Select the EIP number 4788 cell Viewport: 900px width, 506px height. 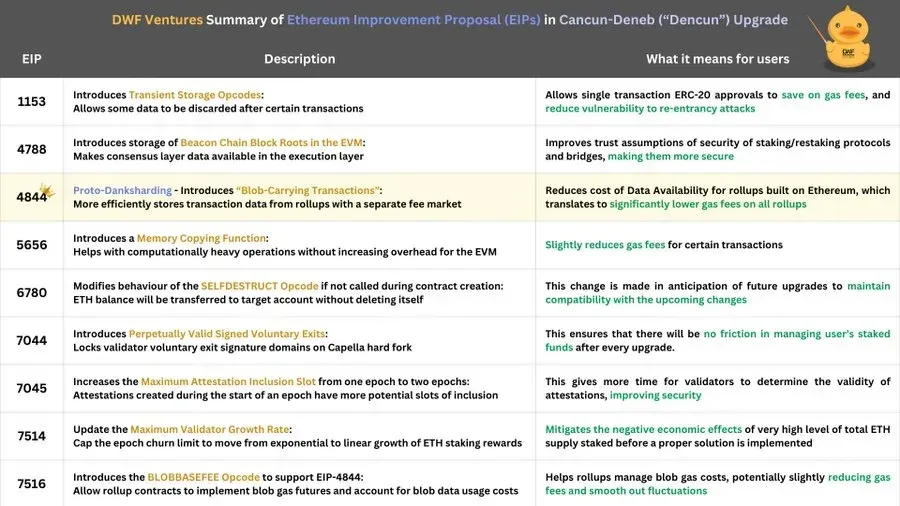(x=32, y=149)
